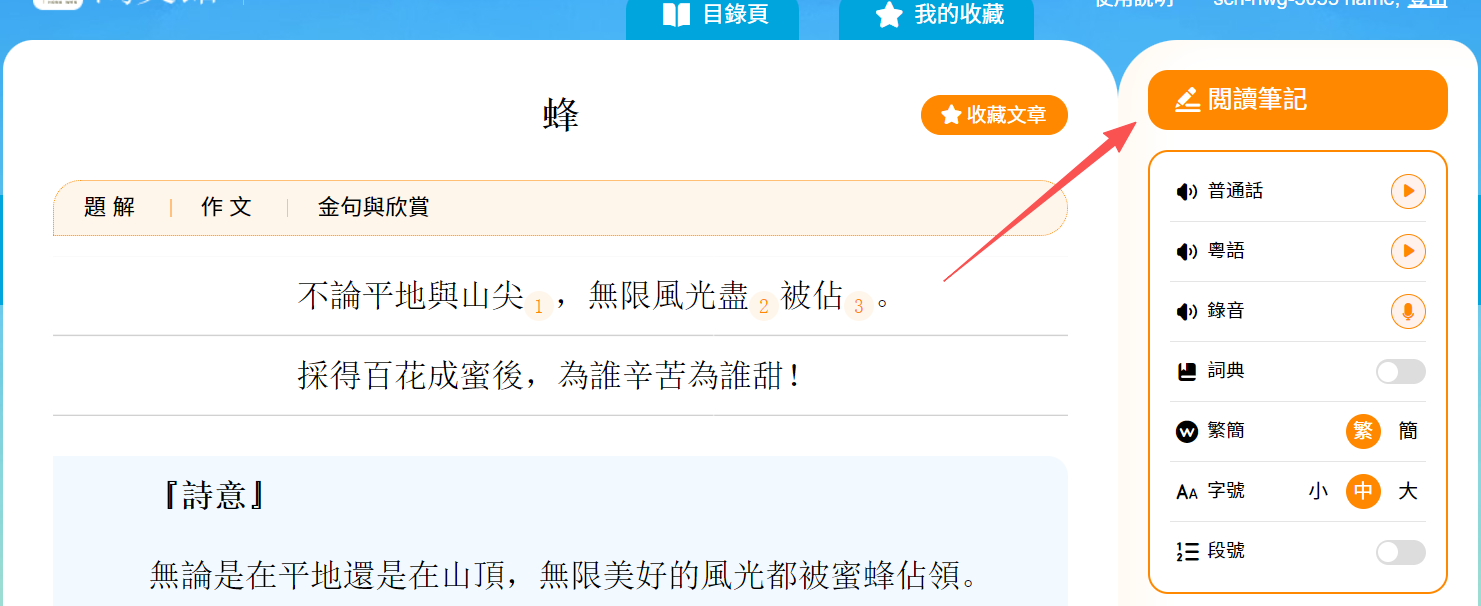Toggle the 詞典 dictionary switch
Viewport: 1481px width, 606px height.
point(1400,372)
